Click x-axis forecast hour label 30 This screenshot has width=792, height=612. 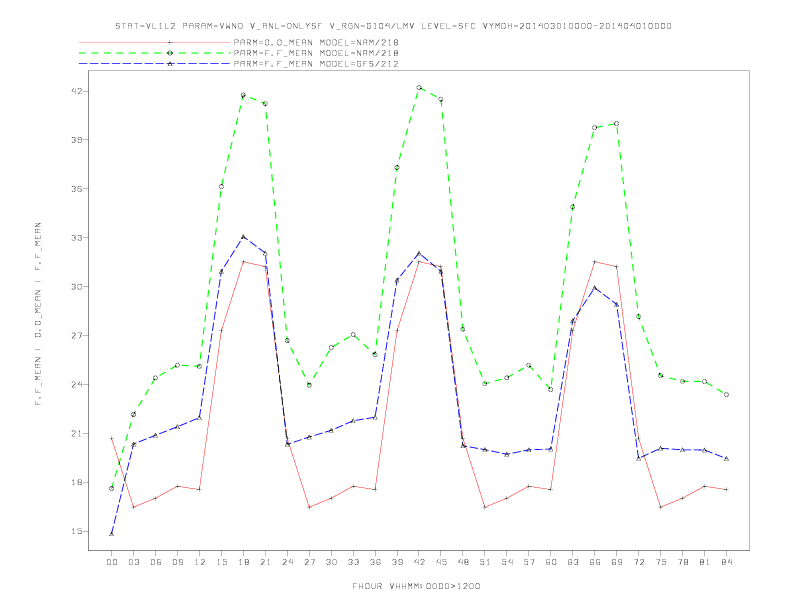pos(331,562)
